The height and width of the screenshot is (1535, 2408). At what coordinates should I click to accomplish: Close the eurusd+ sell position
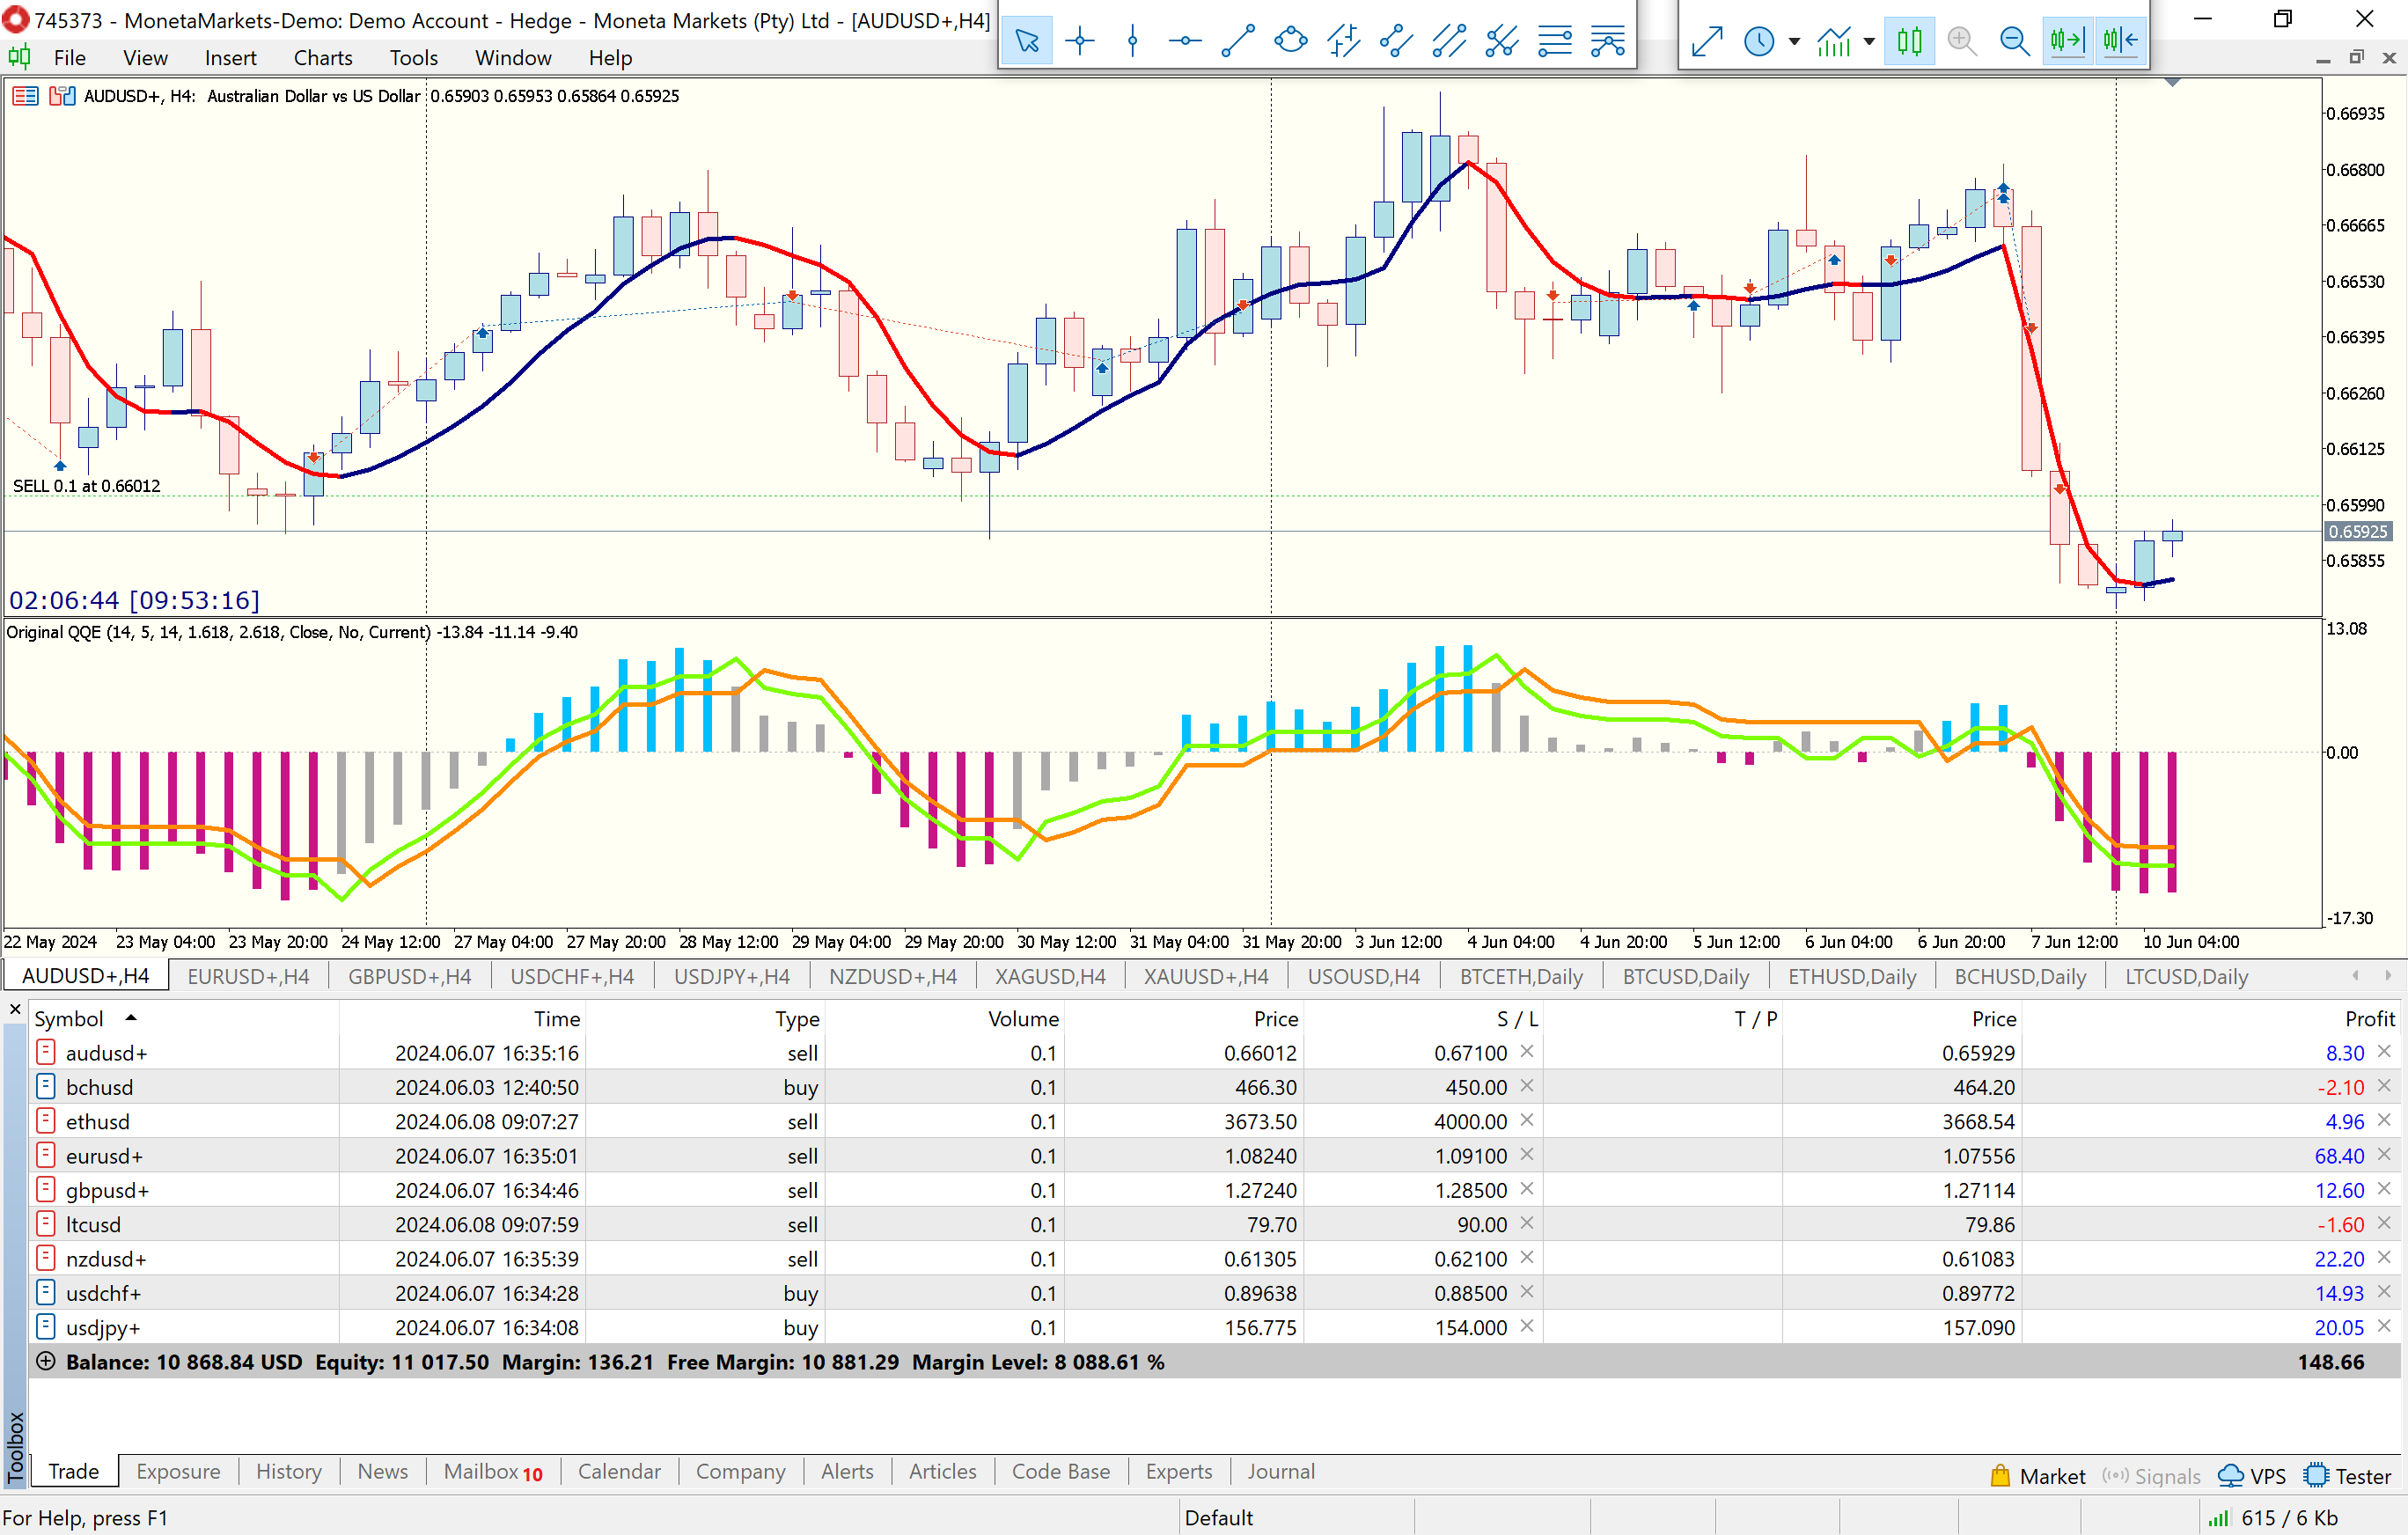(2384, 1155)
